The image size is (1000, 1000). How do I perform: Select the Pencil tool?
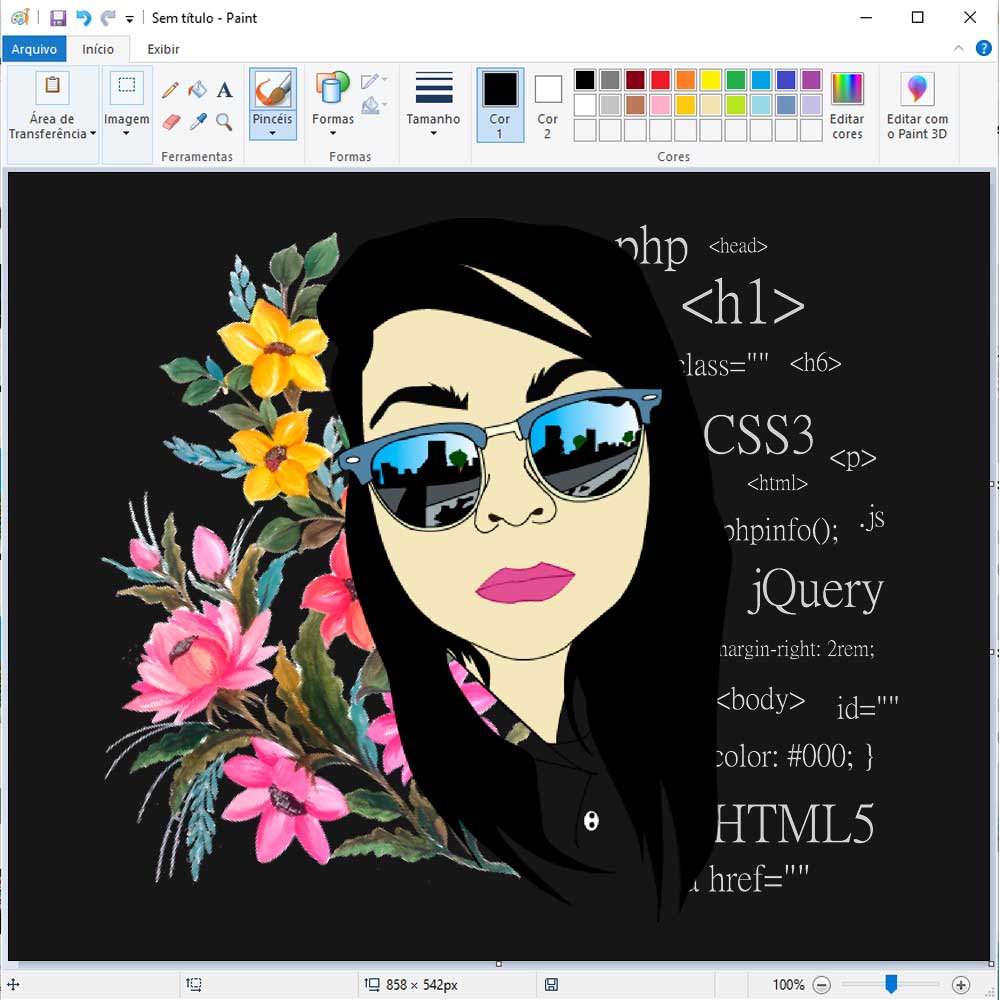point(171,90)
